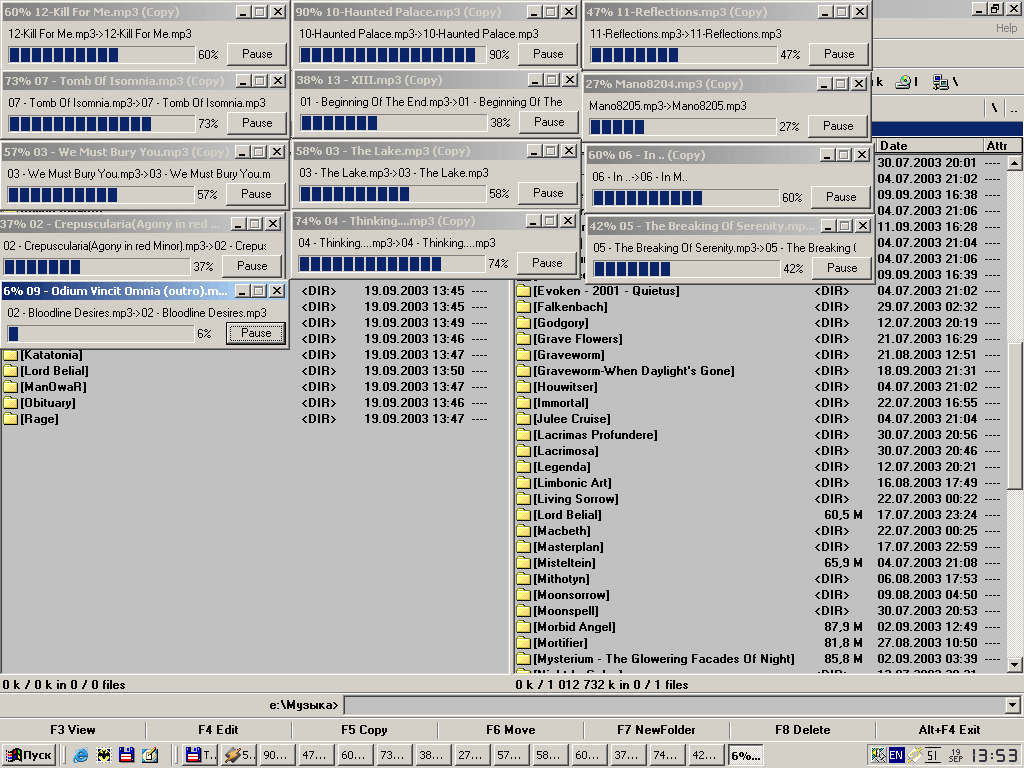Launch Internet Explorer from the quick launch bar

80,755
